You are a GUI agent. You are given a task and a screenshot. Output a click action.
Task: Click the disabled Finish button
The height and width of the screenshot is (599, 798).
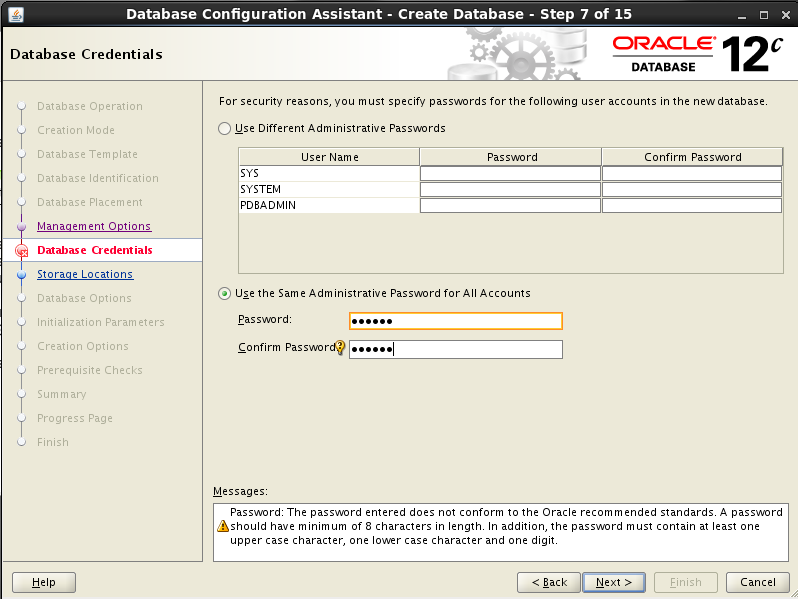686,582
